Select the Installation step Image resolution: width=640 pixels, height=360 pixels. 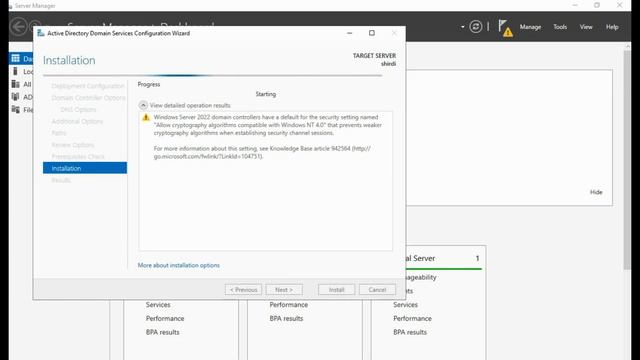coord(85,168)
